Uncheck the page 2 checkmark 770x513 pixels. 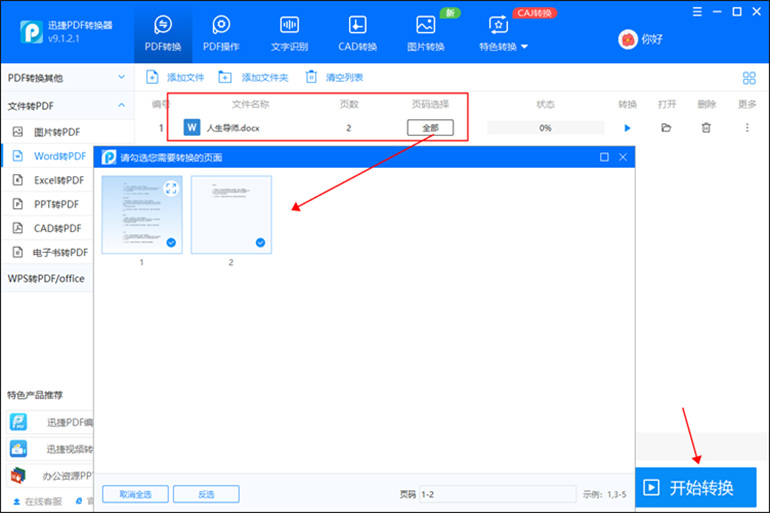point(260,243)
